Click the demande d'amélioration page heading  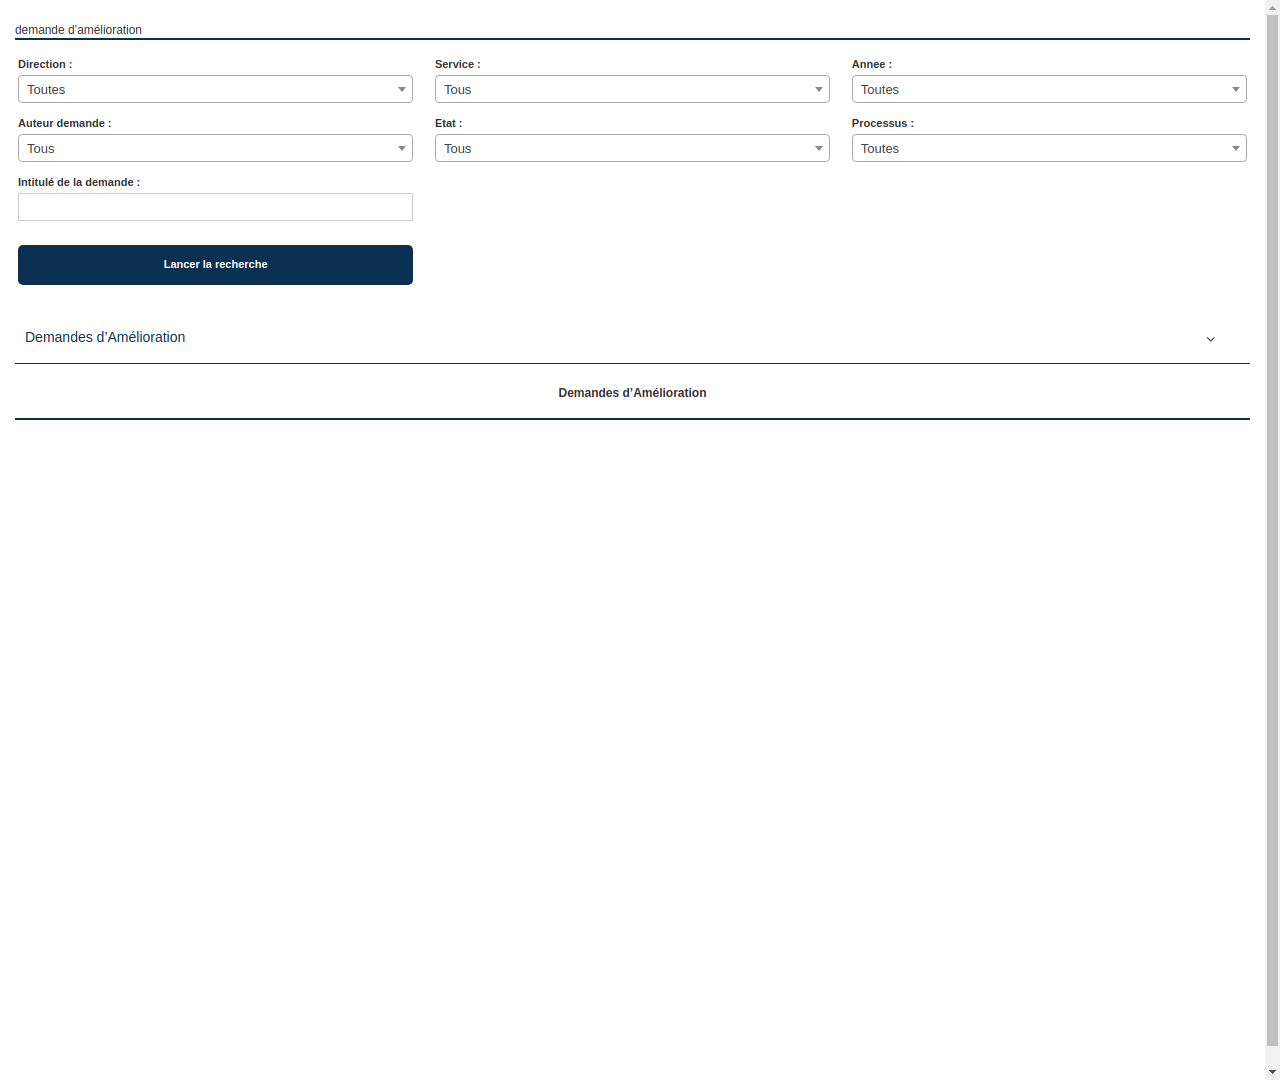tap(78, 29)
